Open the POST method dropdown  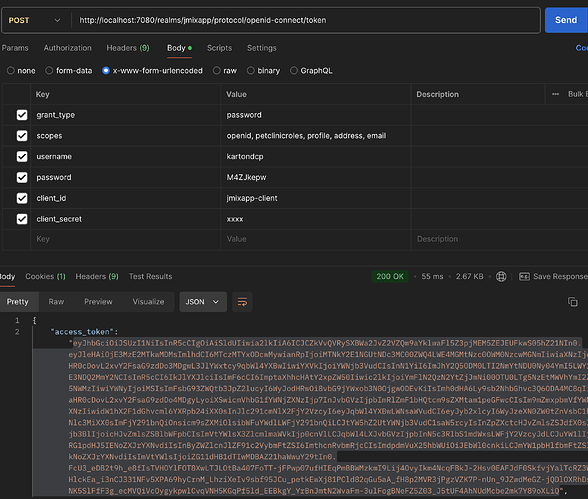(34, 20)
